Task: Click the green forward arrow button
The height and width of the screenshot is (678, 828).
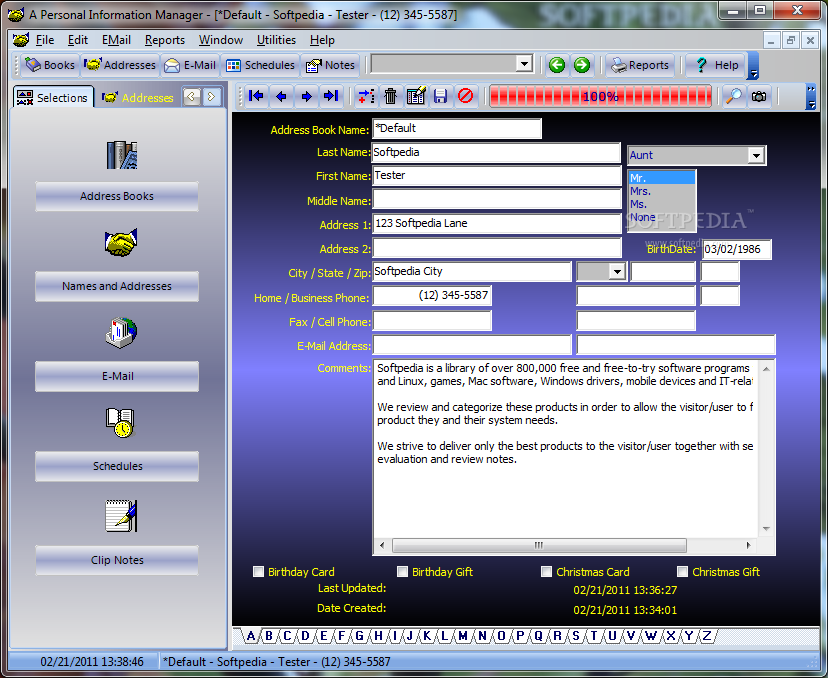Action: (582, 65)
